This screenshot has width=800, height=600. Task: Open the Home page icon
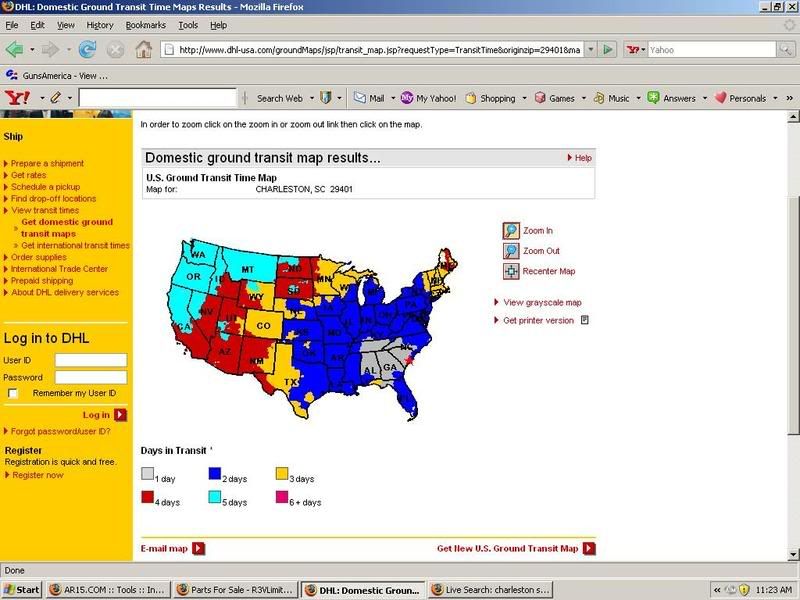click(x=143, y=49)
